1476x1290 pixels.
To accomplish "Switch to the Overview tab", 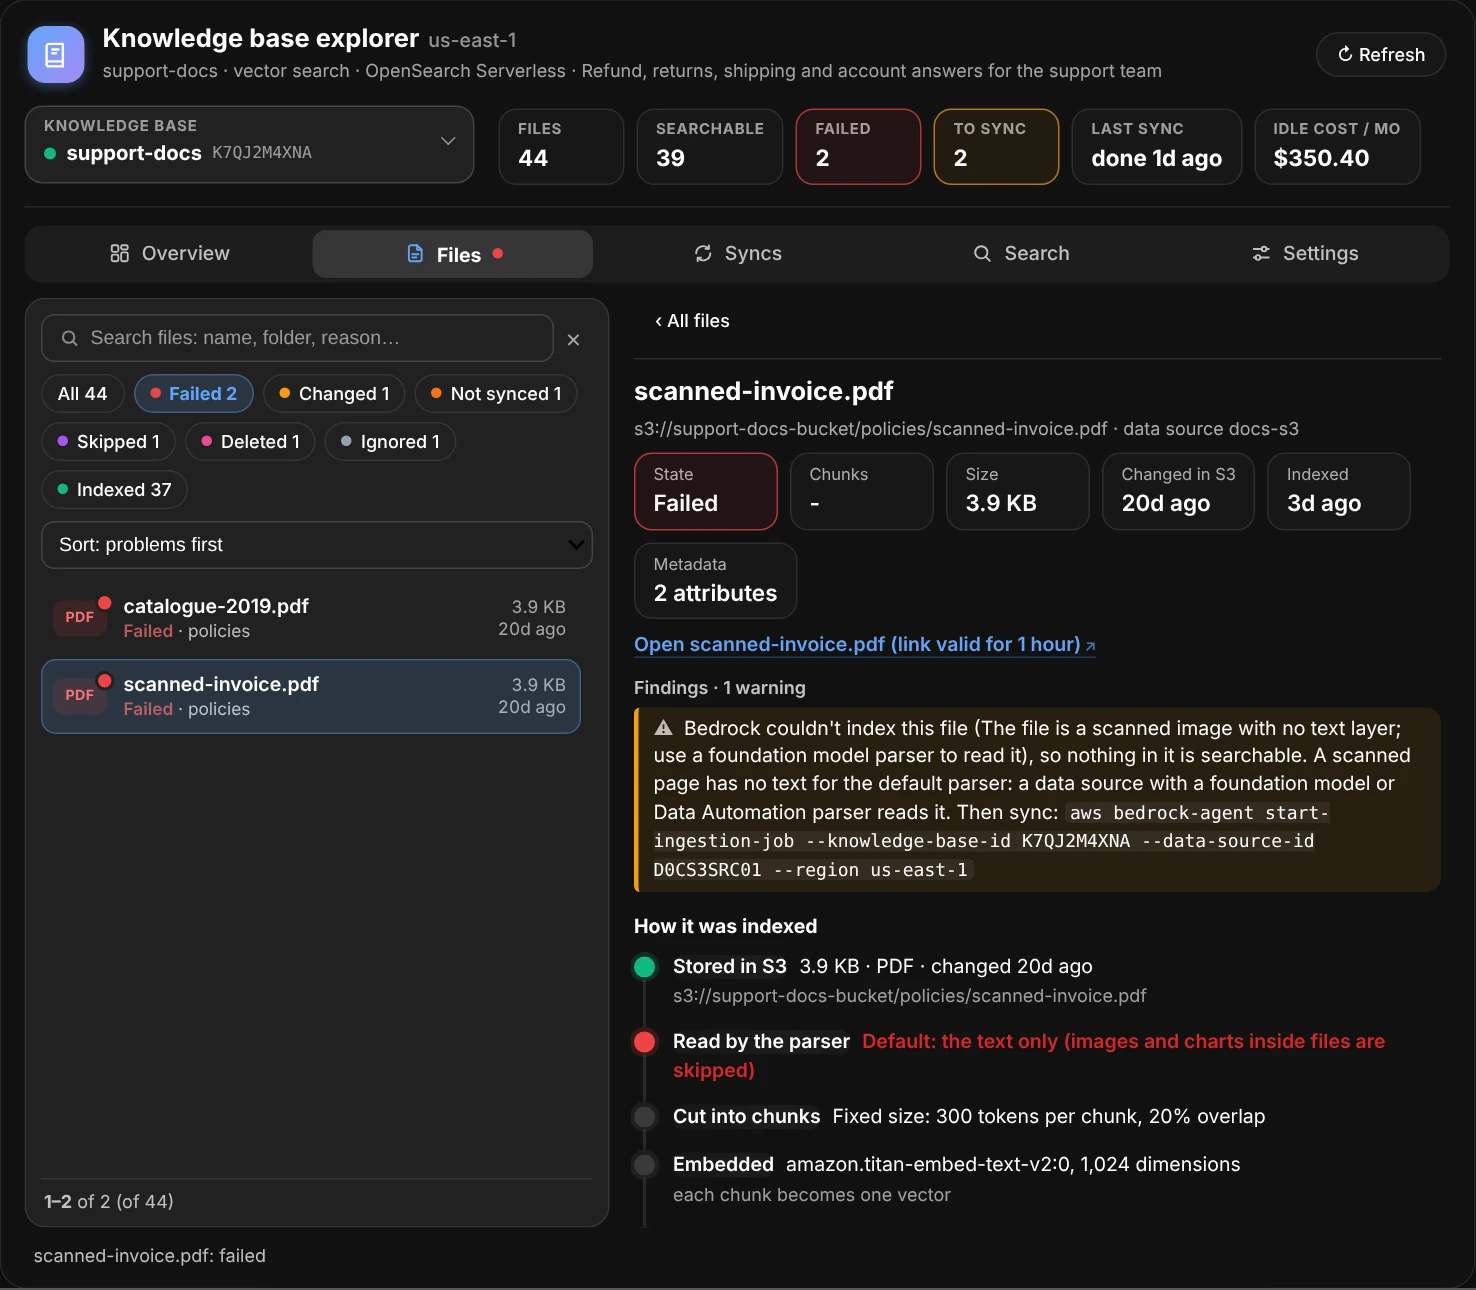I will tap(169, 254).
